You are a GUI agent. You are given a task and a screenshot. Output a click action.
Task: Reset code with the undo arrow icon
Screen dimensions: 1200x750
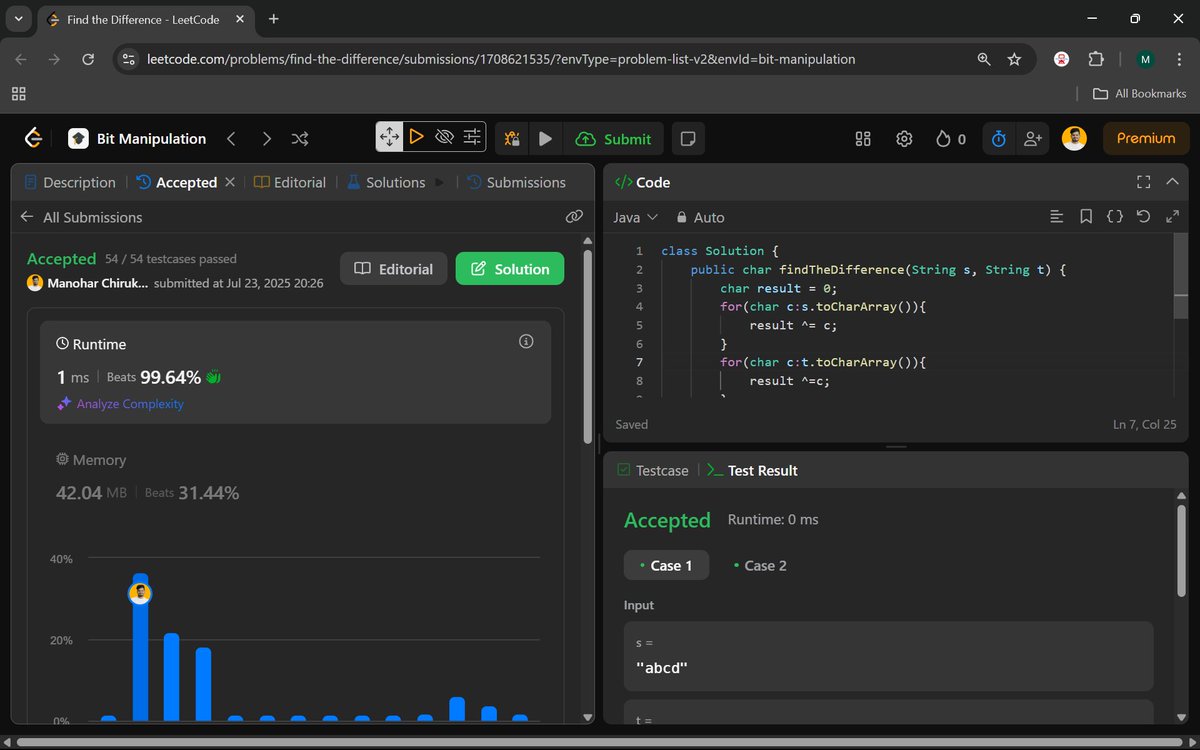1144,216
